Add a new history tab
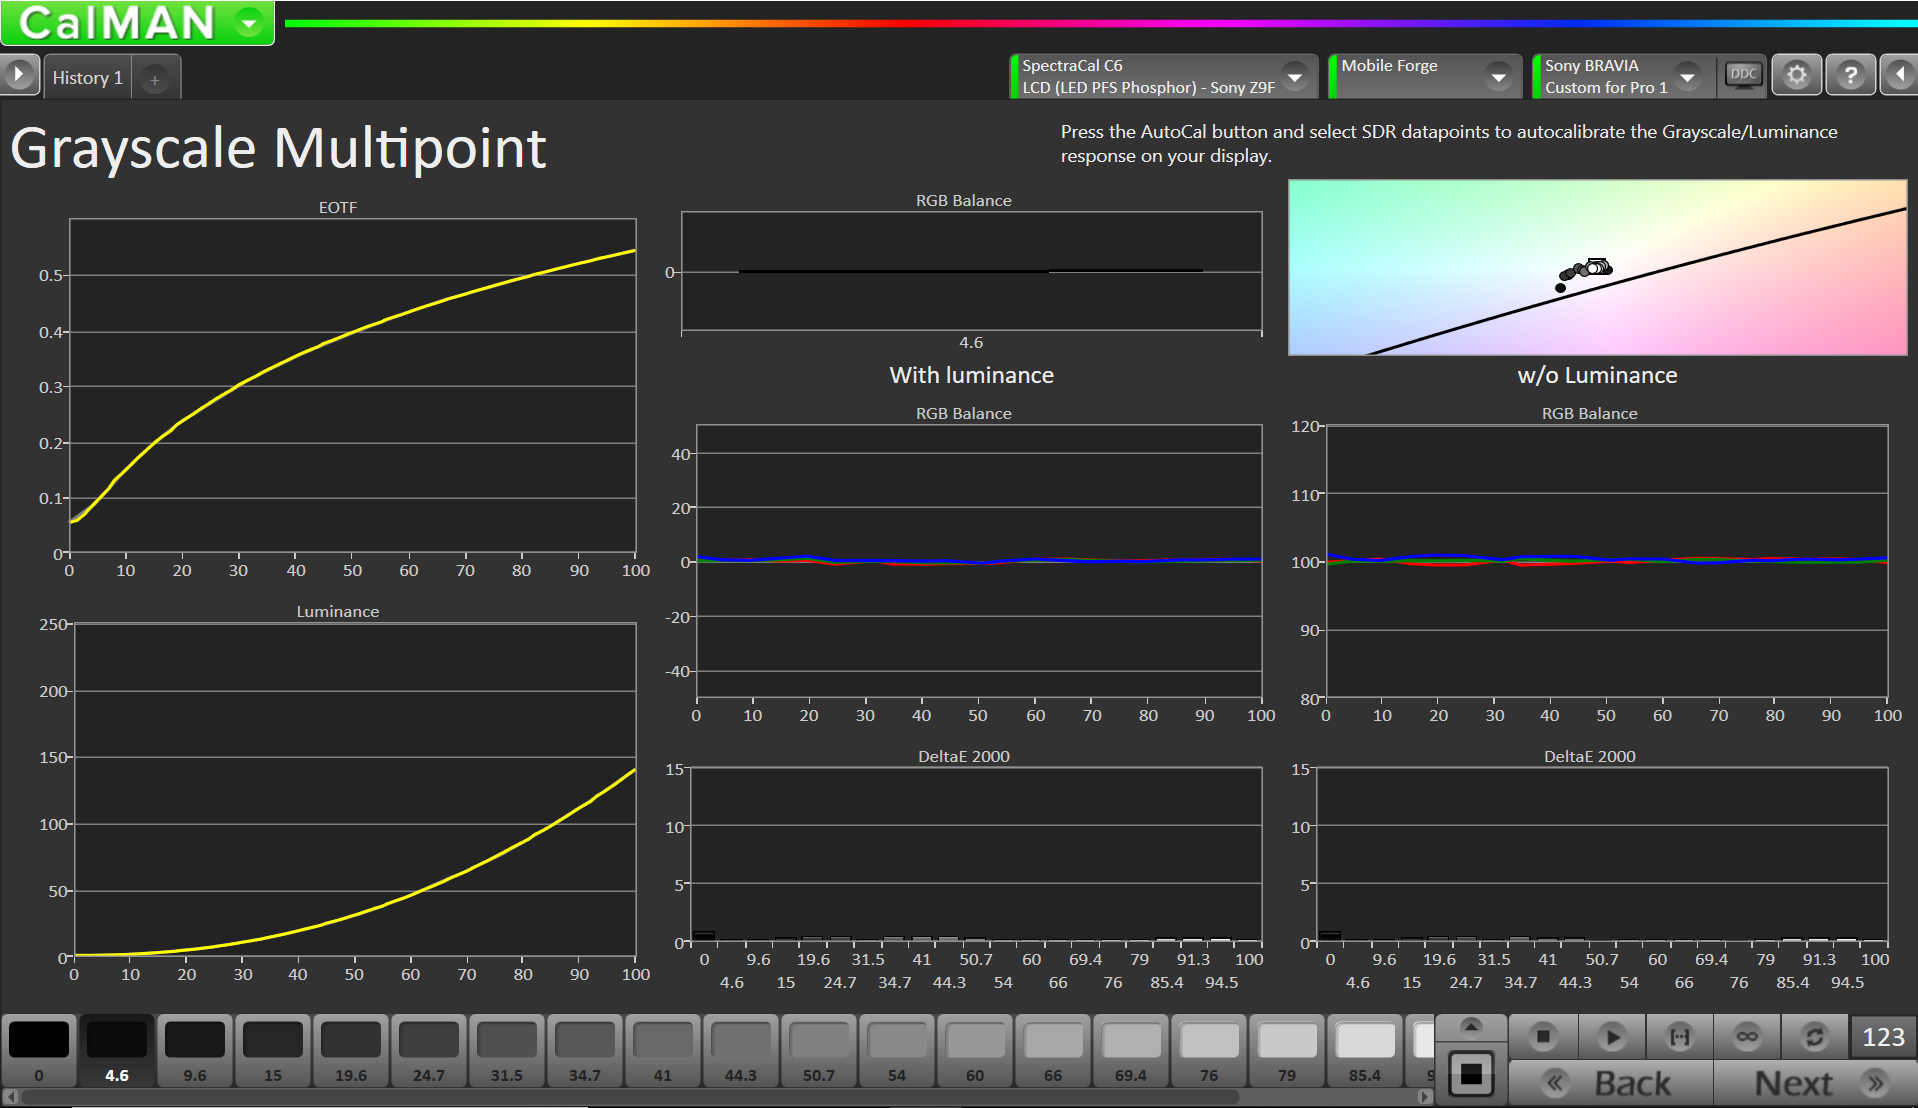1918x1108 pixels. pos(155,79)
